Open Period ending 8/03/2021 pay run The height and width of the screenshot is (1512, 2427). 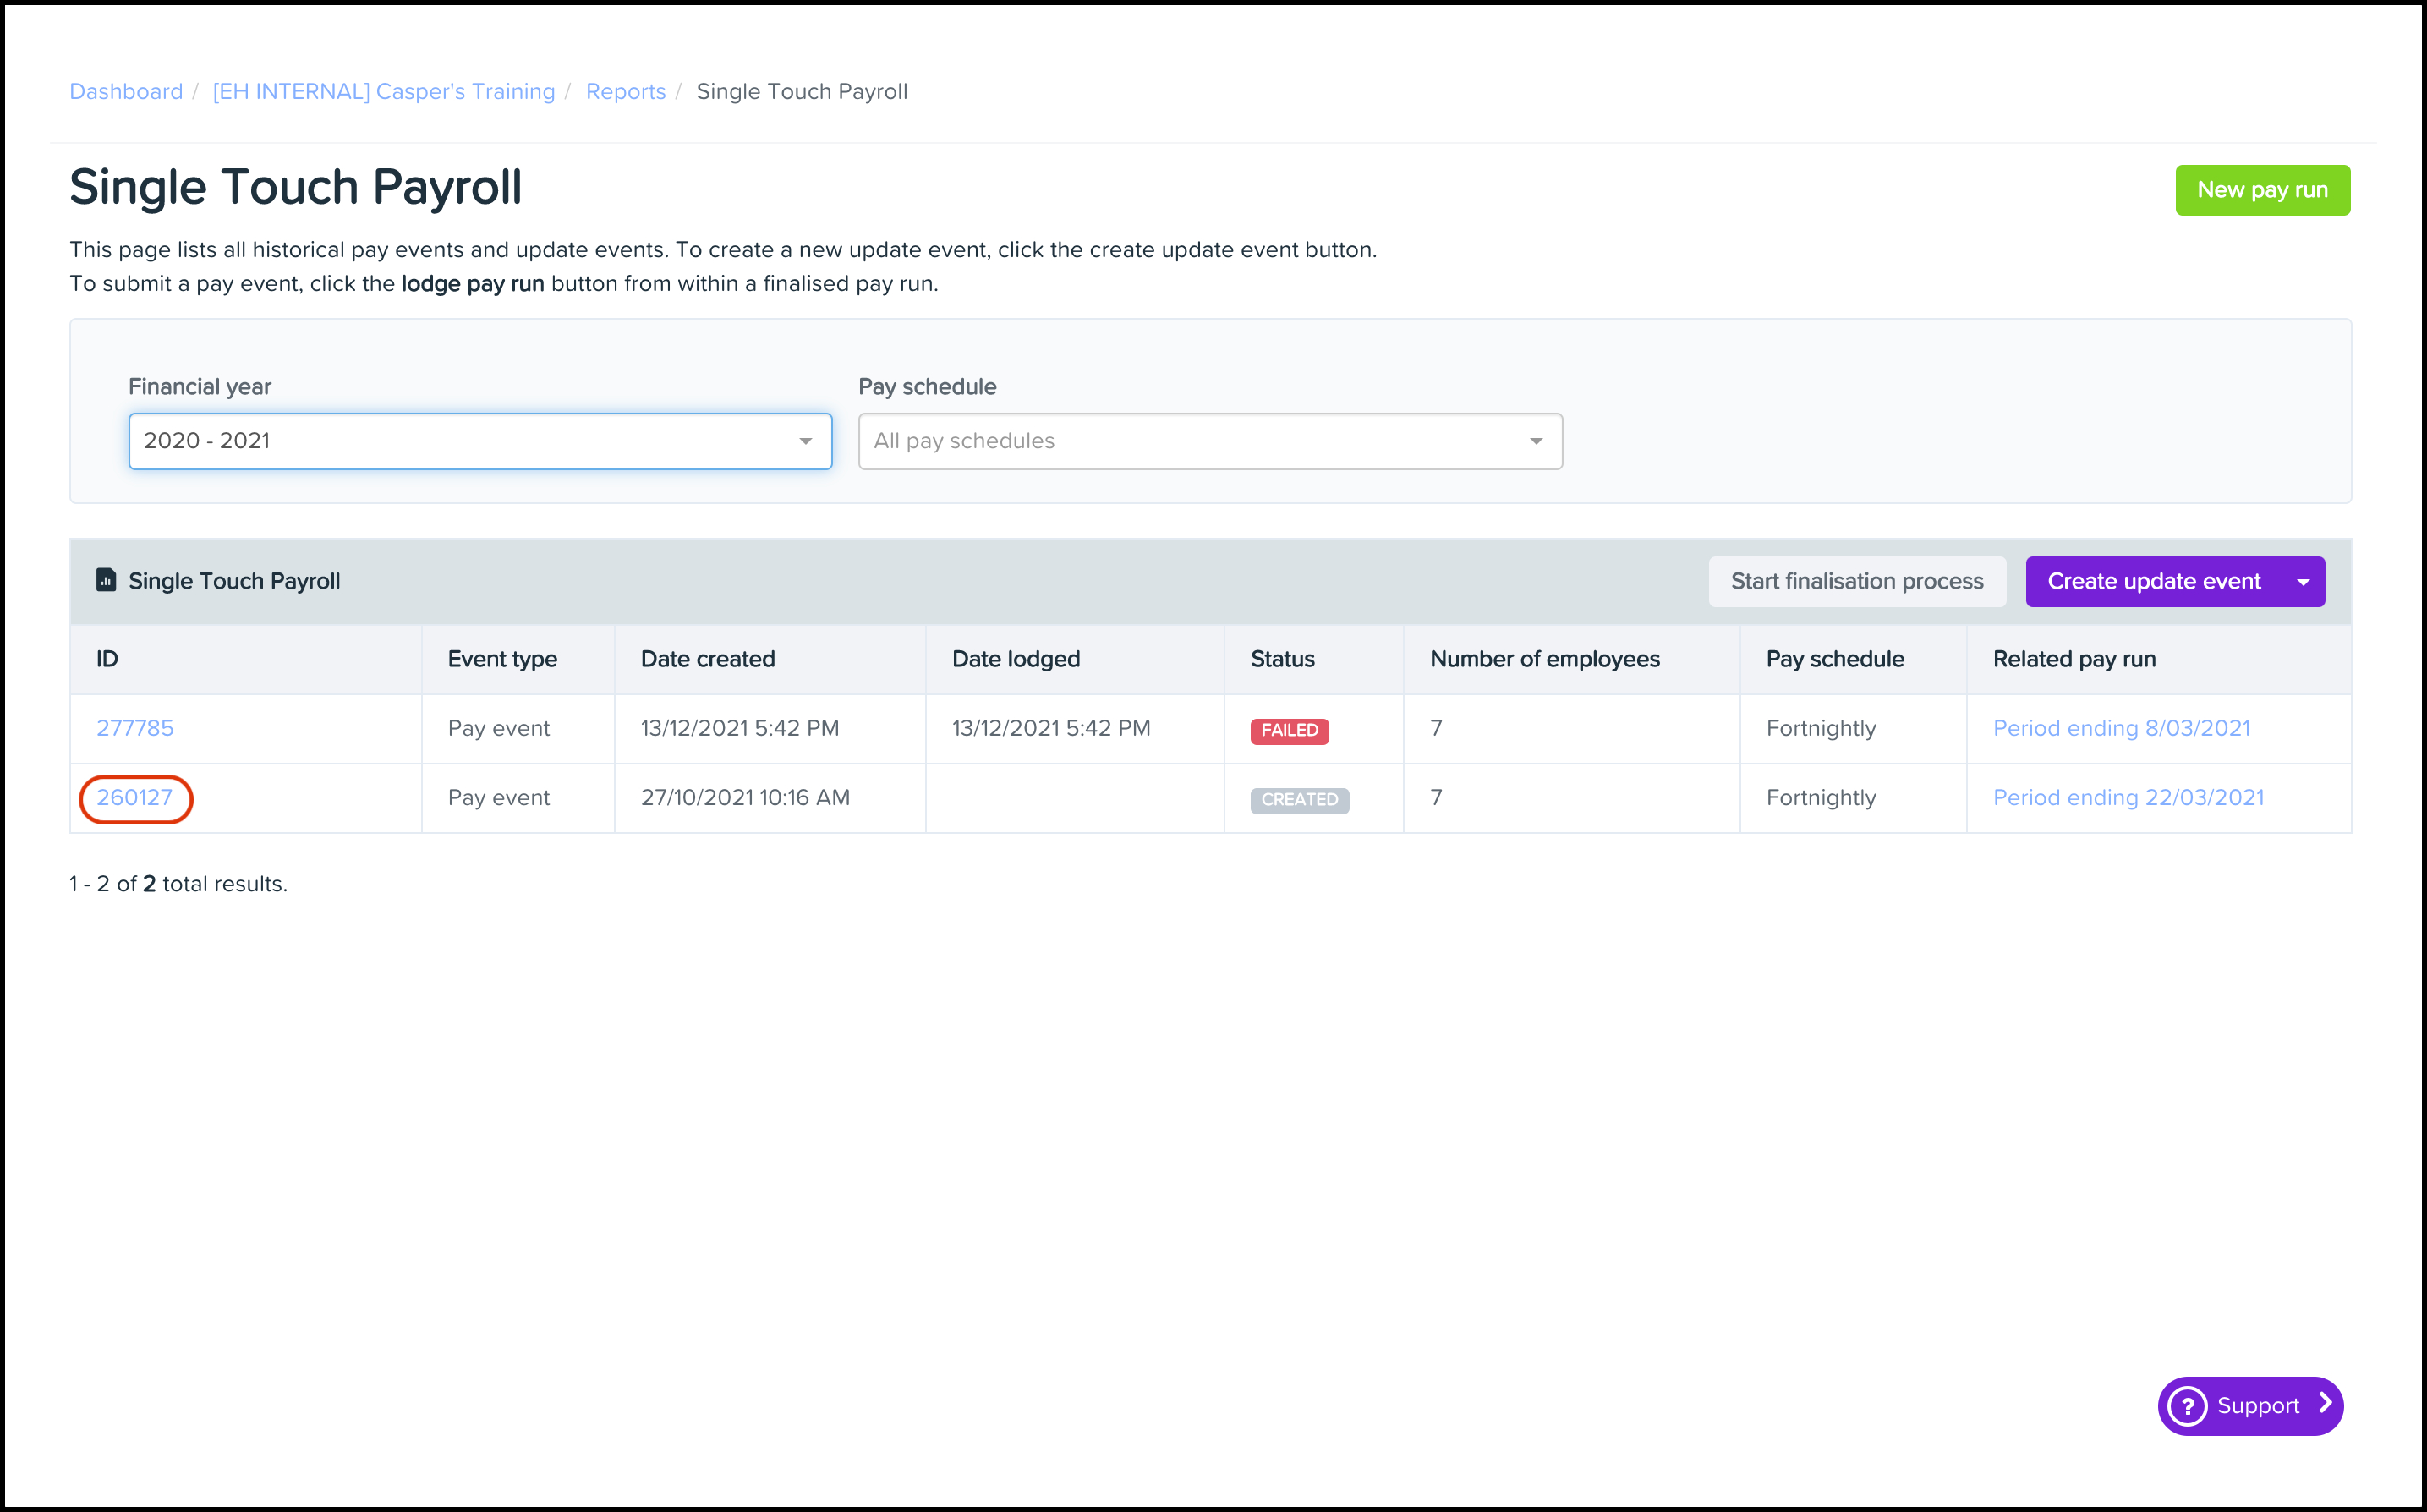coord(2121,728)
